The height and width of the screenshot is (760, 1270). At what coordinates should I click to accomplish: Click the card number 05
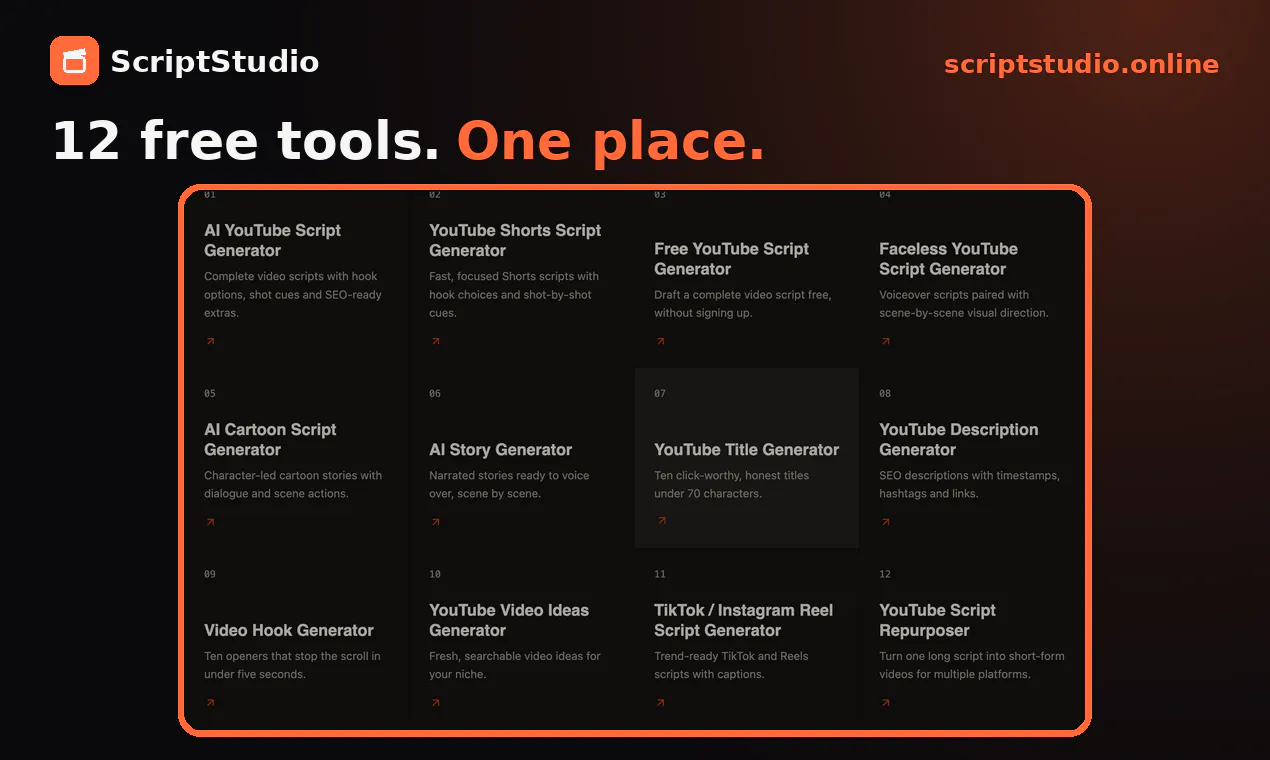tap(210, 394)
